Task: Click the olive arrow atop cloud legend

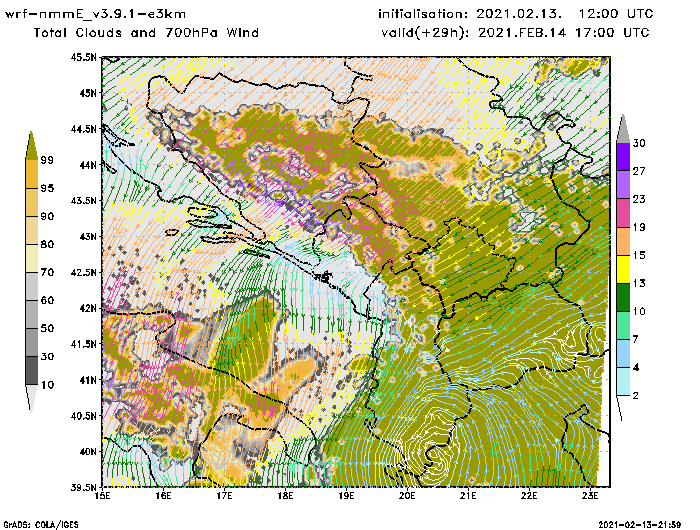Action: coord(32,146)
